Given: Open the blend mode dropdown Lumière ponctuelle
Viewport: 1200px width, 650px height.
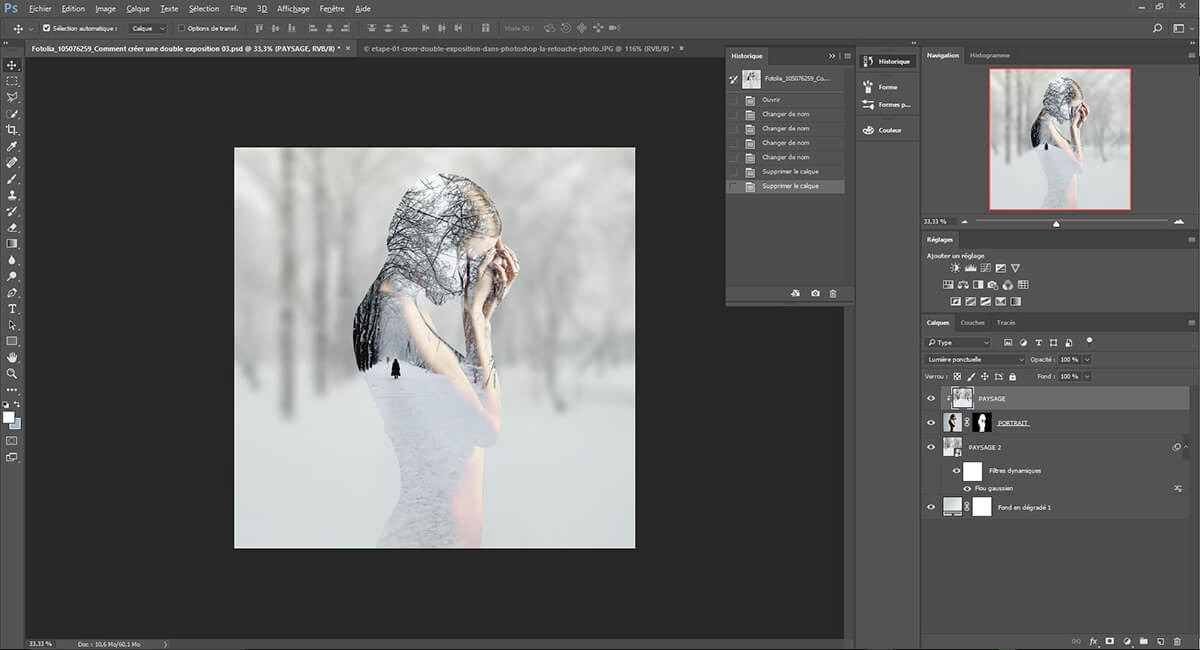Looking at the screenshot, I should tap(975, 359).
